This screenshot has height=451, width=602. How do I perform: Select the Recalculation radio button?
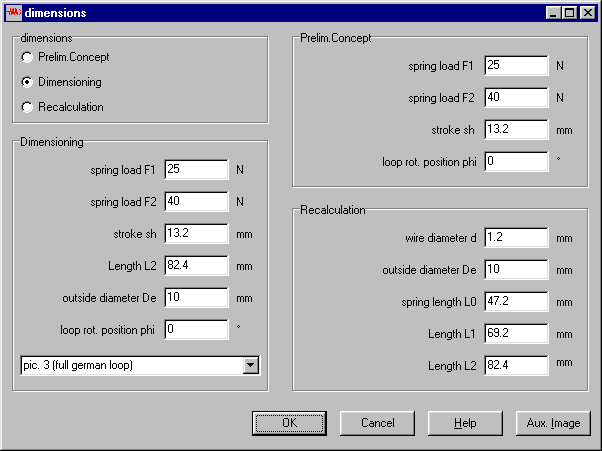(27, 107)
